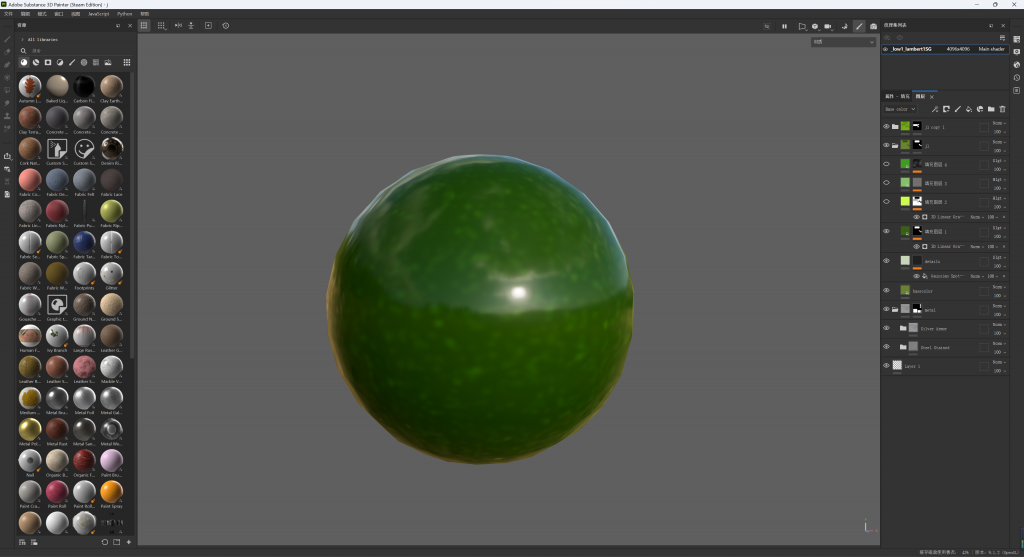Add a smart material from layers toolbar
The height and width of the screenshot is (557, 1024).
tap(980, 109)
